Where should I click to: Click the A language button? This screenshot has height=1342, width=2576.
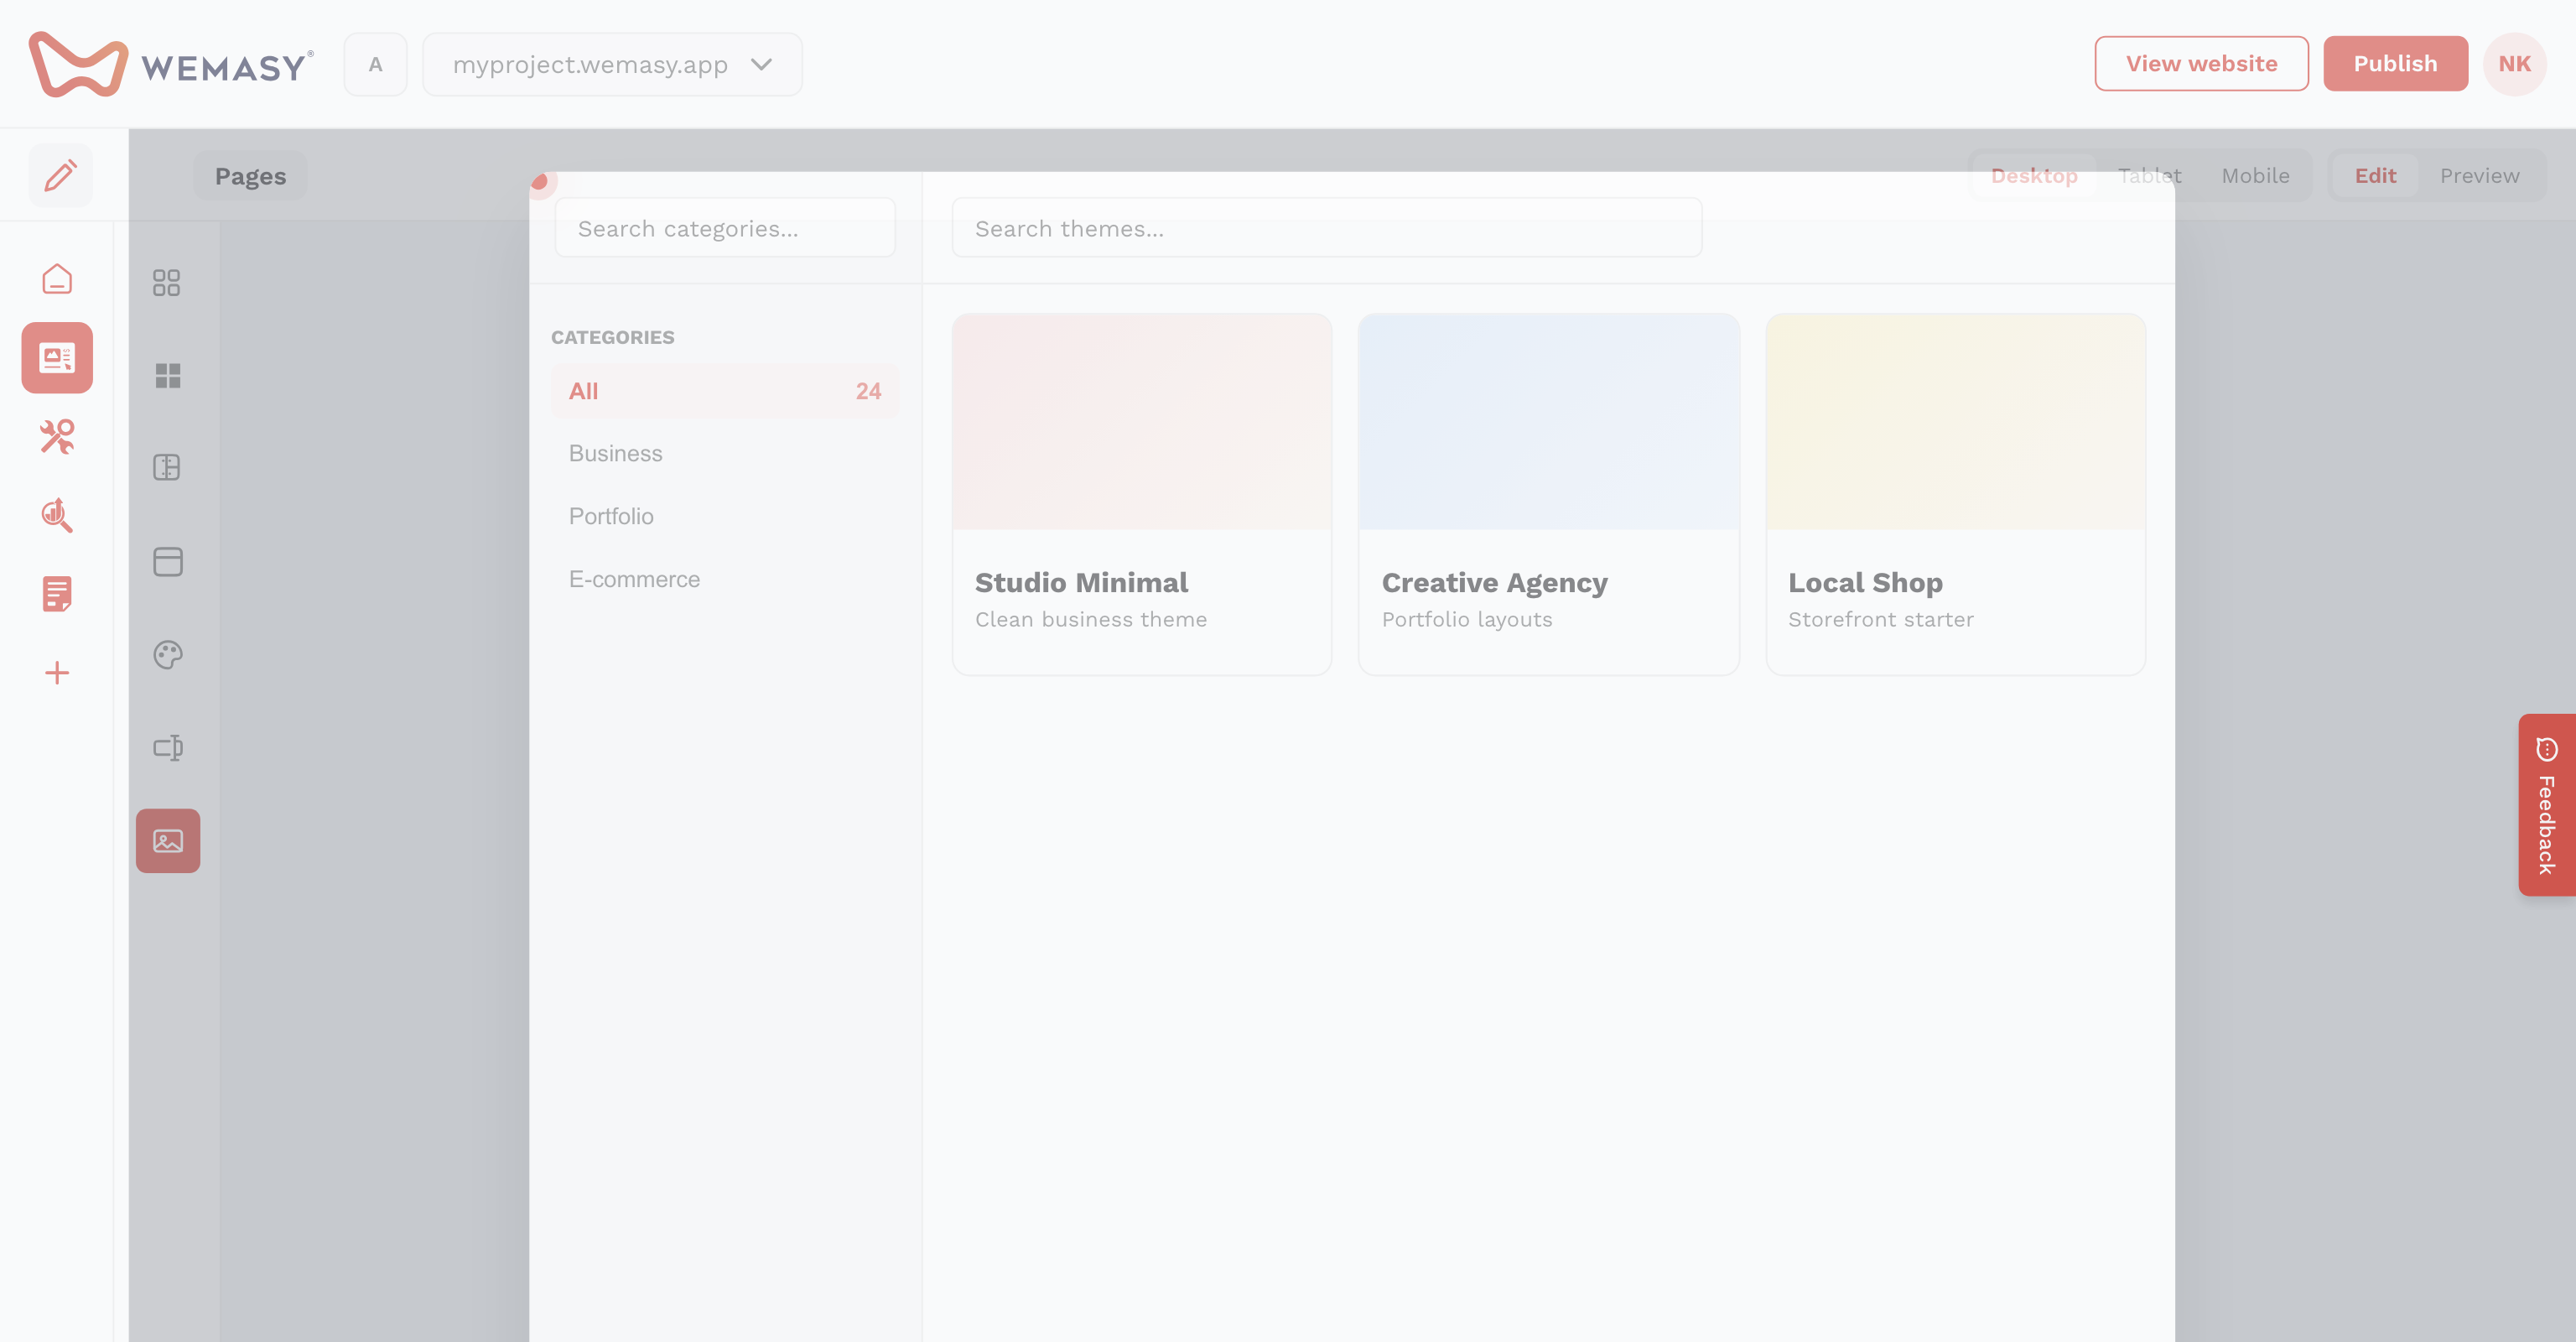(x=375, y=64)
